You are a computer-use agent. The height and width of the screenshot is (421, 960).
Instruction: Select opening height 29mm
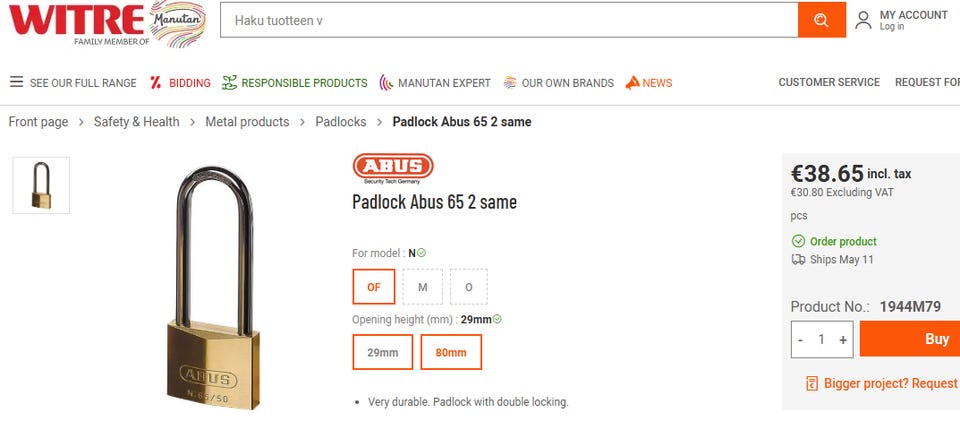383,352
